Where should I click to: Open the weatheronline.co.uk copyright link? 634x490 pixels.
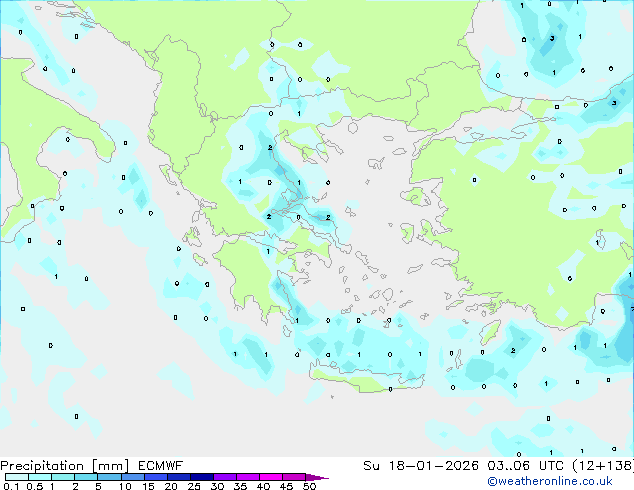pyautogui.click(x=549, y=481)
